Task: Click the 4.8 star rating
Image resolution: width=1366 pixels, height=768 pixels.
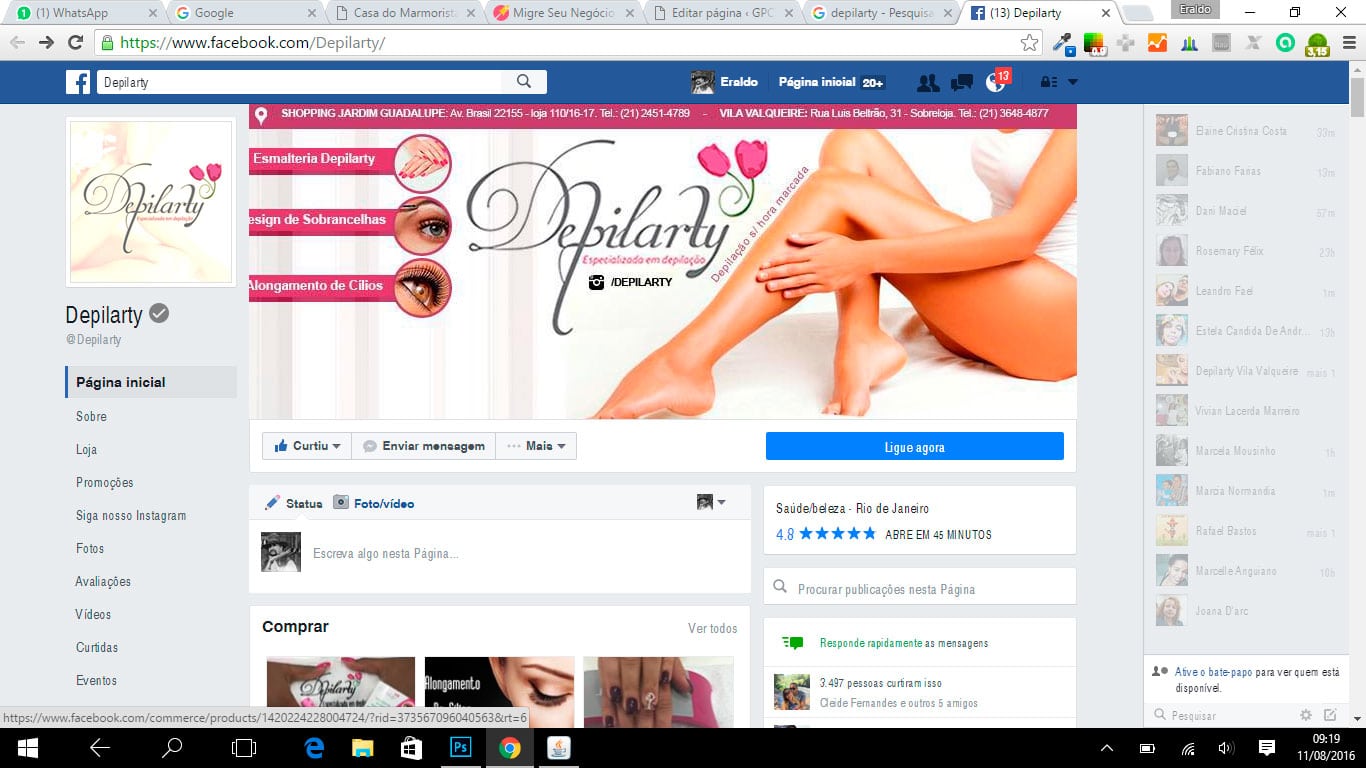Action: click(x=826, y=534)
